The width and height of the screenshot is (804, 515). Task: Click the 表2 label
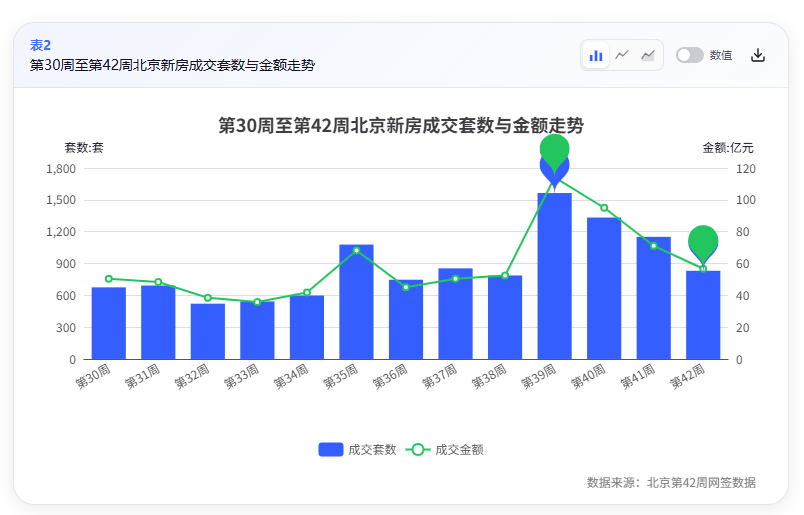[41, 45]
